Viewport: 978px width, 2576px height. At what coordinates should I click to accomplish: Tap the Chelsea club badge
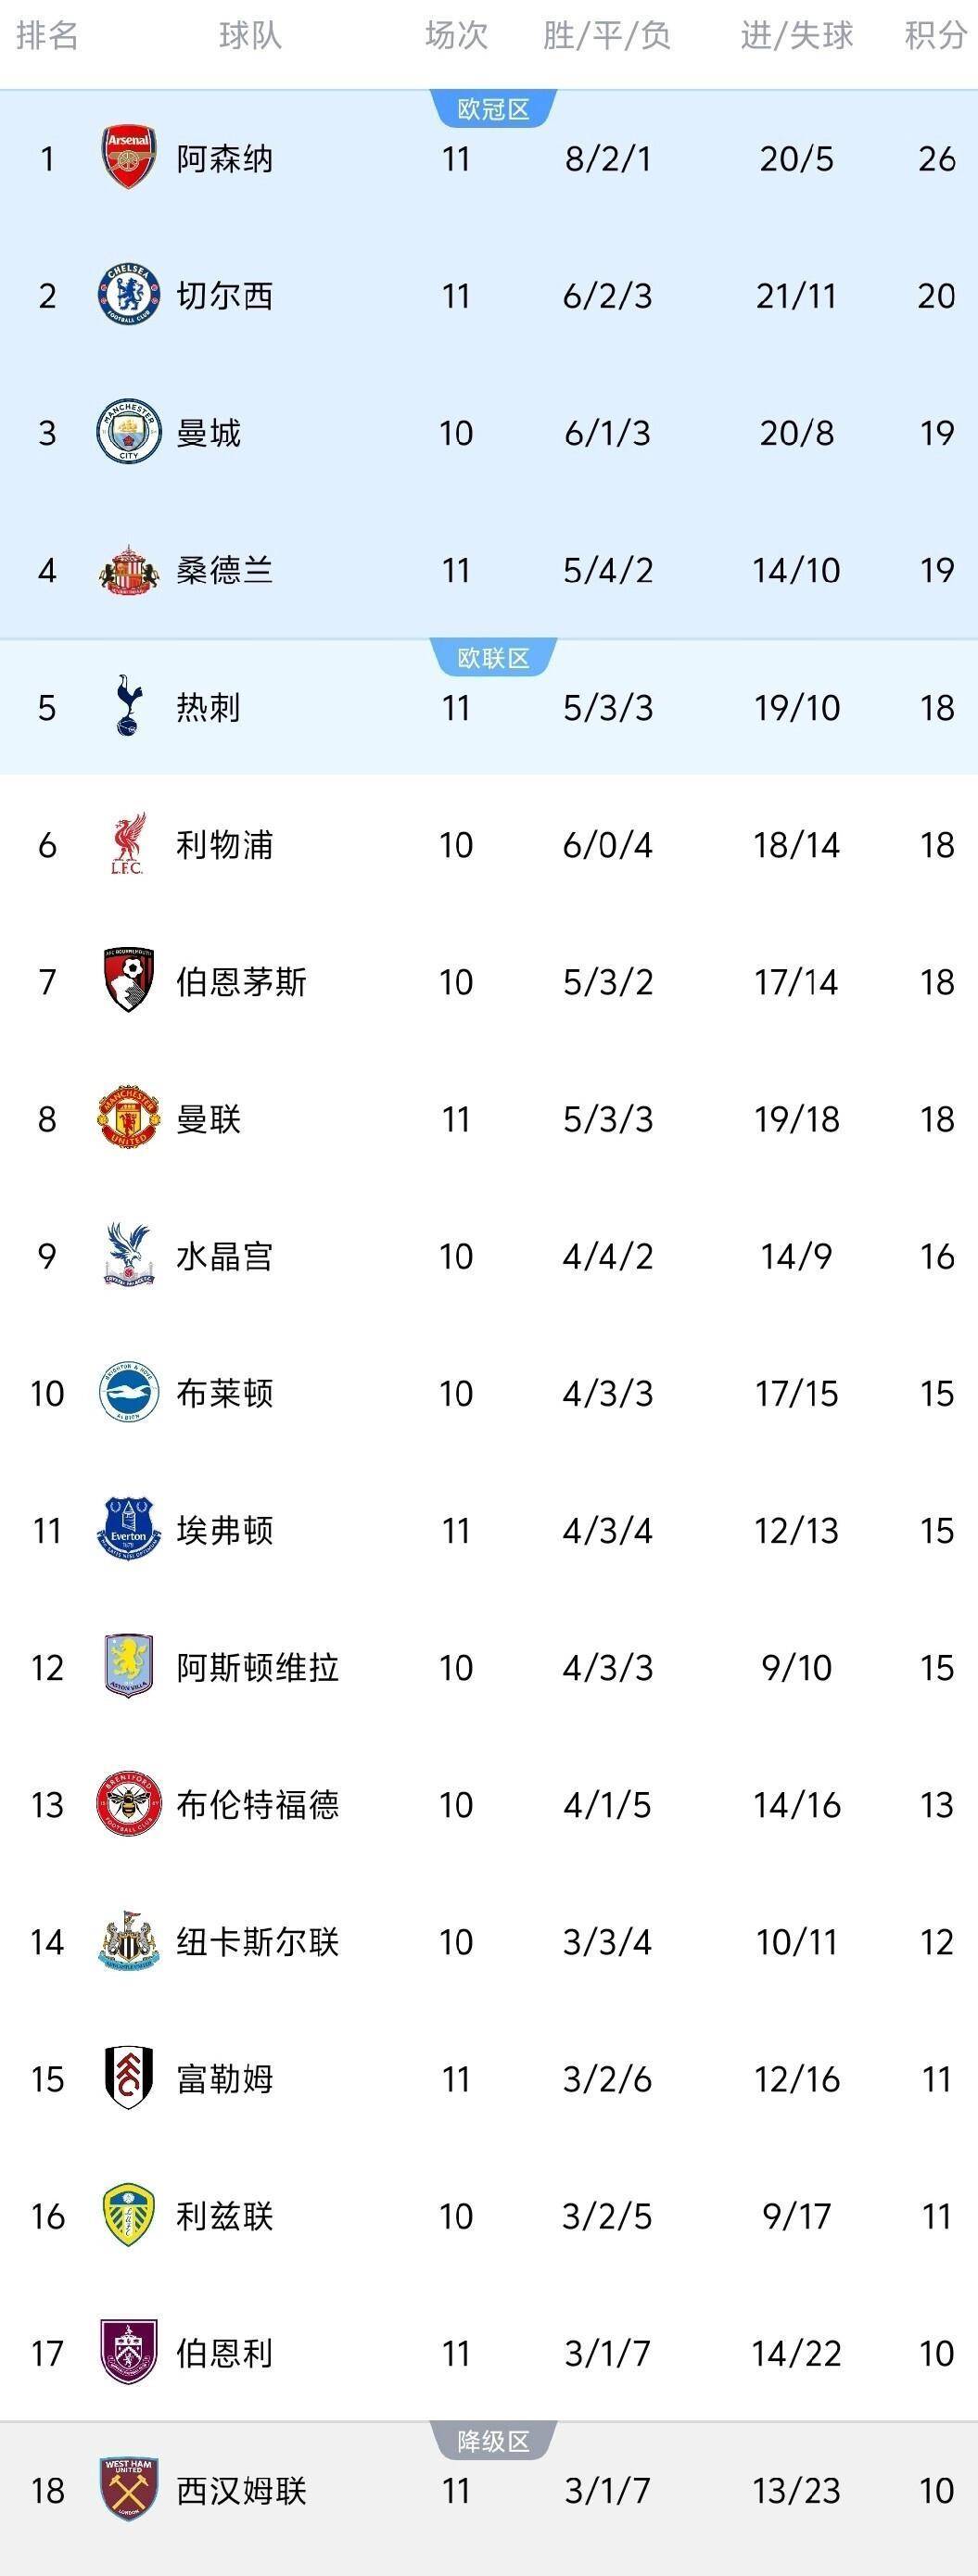(x=128, y=295)
